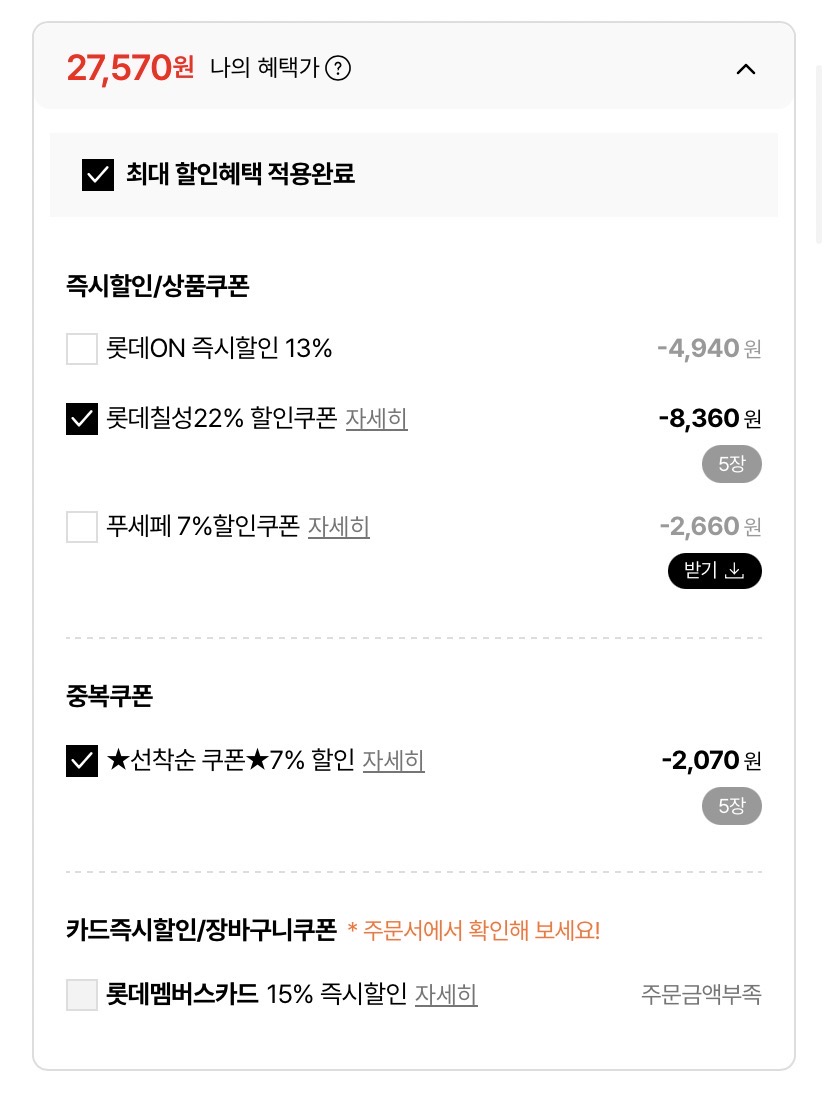
Task: Click the 5장 badge under 롯데칠성 coupon
Action: [731, 464]
